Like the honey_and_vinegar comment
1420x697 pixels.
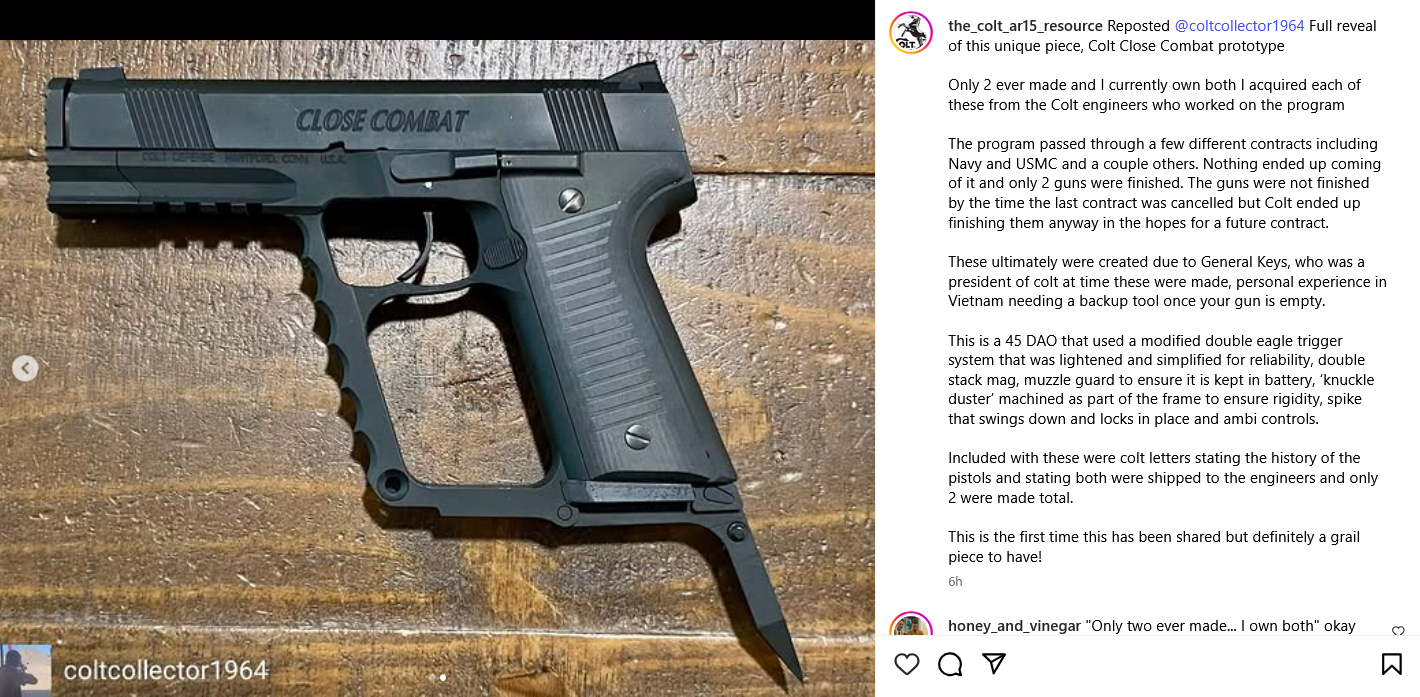coord(1398,631)
